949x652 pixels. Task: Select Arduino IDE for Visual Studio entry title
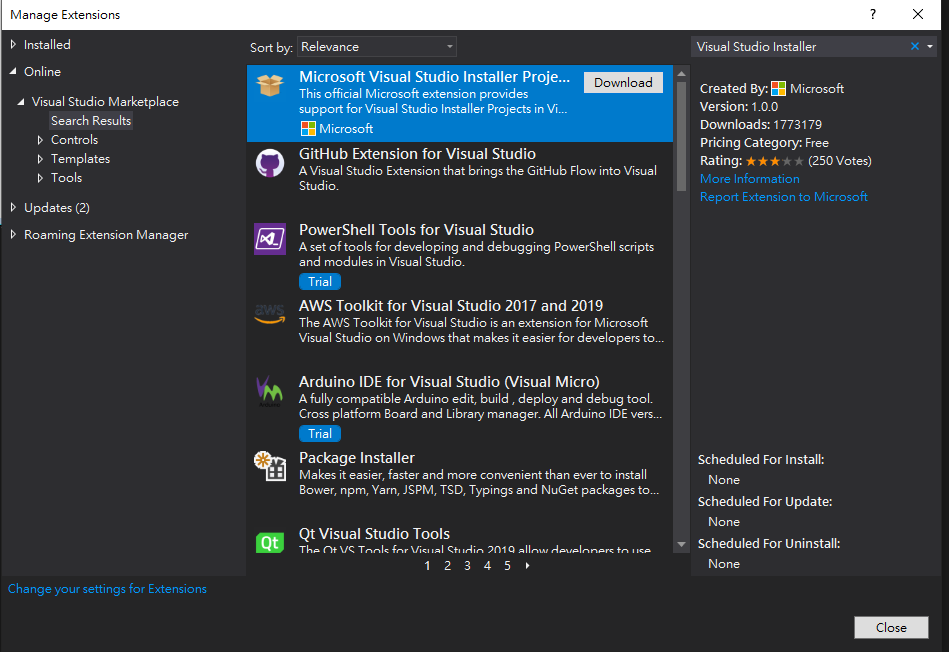pos(449,382)
